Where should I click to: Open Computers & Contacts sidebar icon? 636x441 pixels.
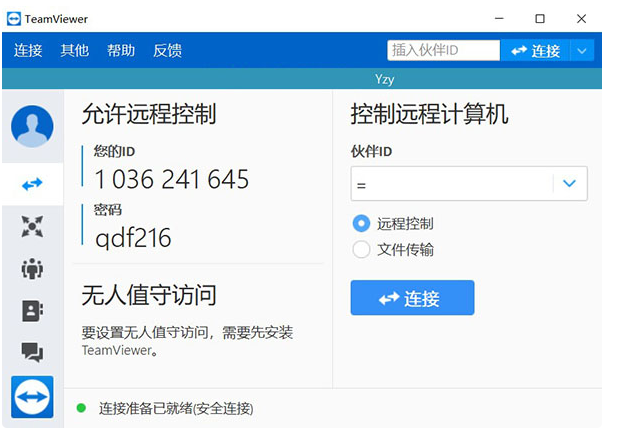tap(32, 311)
